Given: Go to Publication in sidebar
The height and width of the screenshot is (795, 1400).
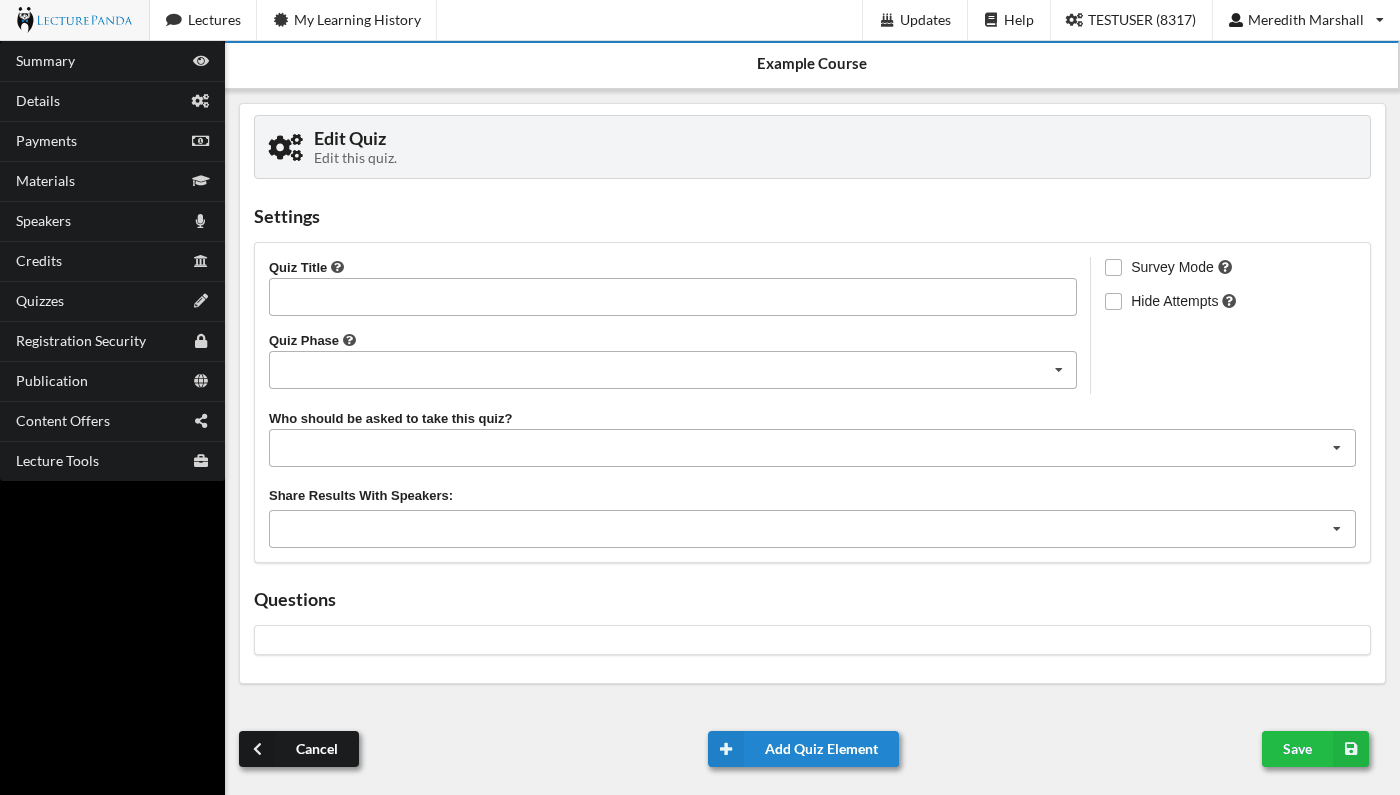Looking at the screenshot, I should [112, 381].
